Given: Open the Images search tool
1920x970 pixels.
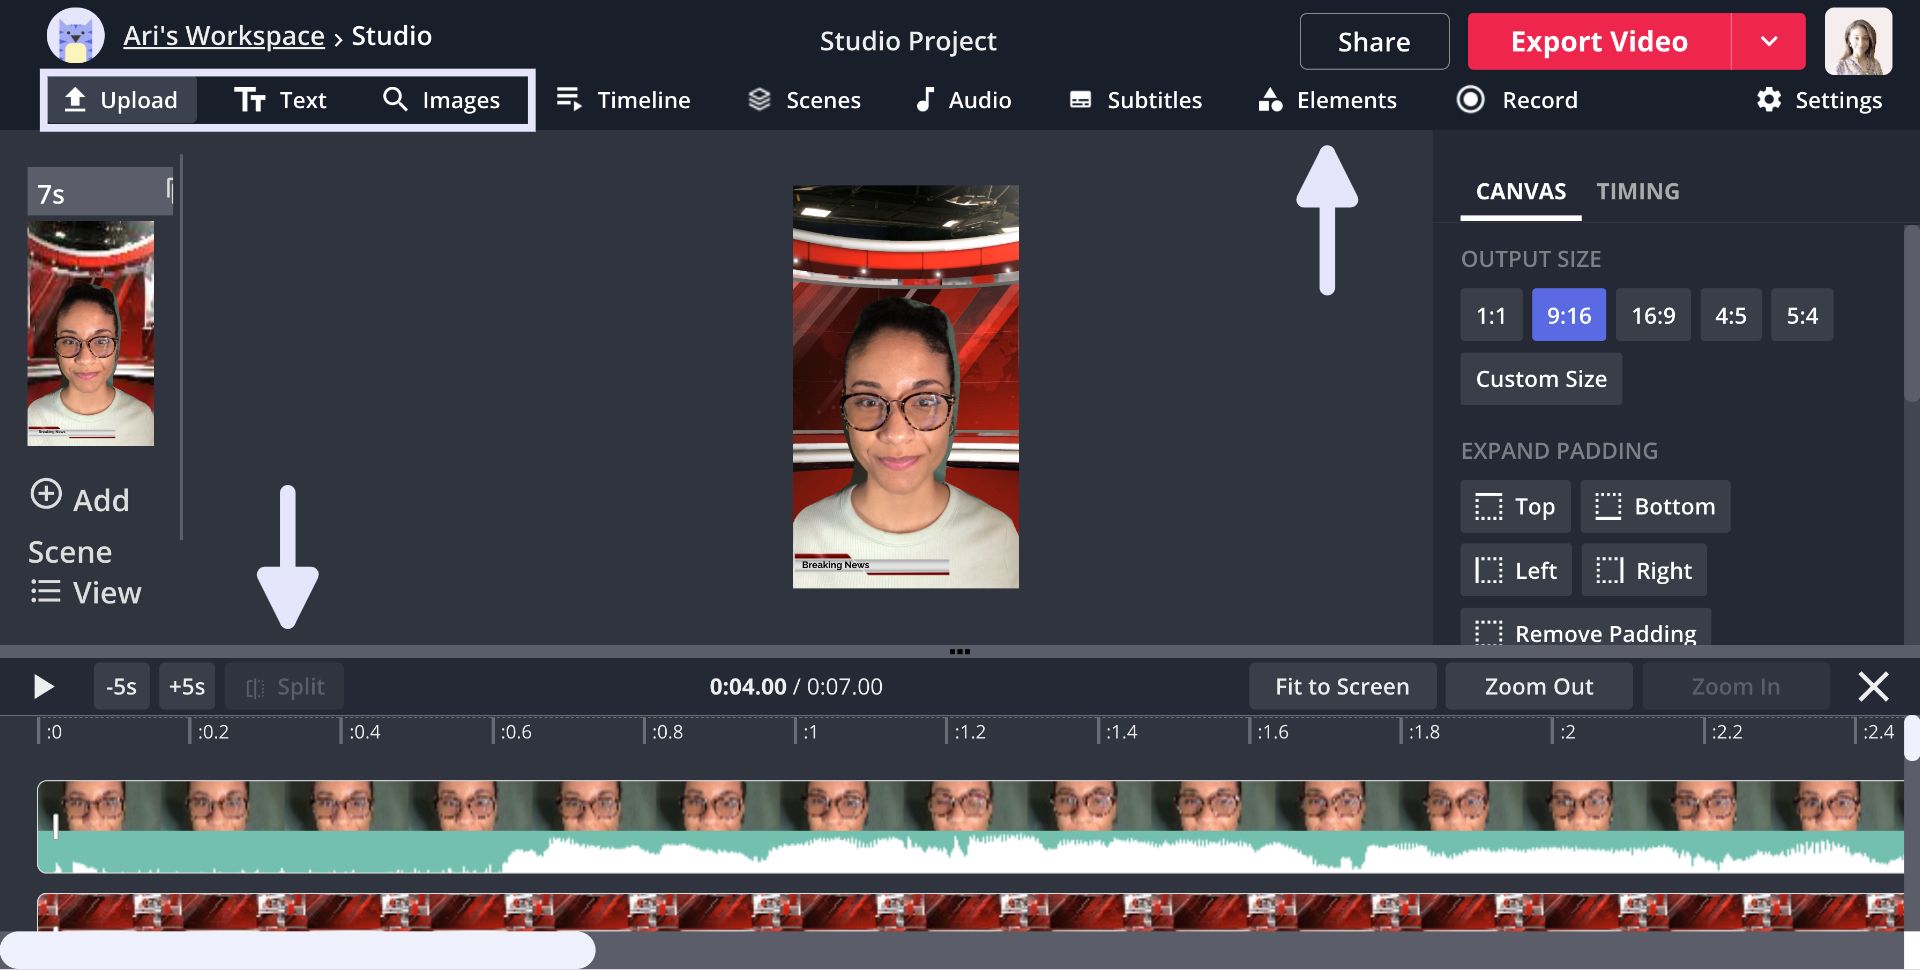Looking at the screenshot, I should 441,100.
